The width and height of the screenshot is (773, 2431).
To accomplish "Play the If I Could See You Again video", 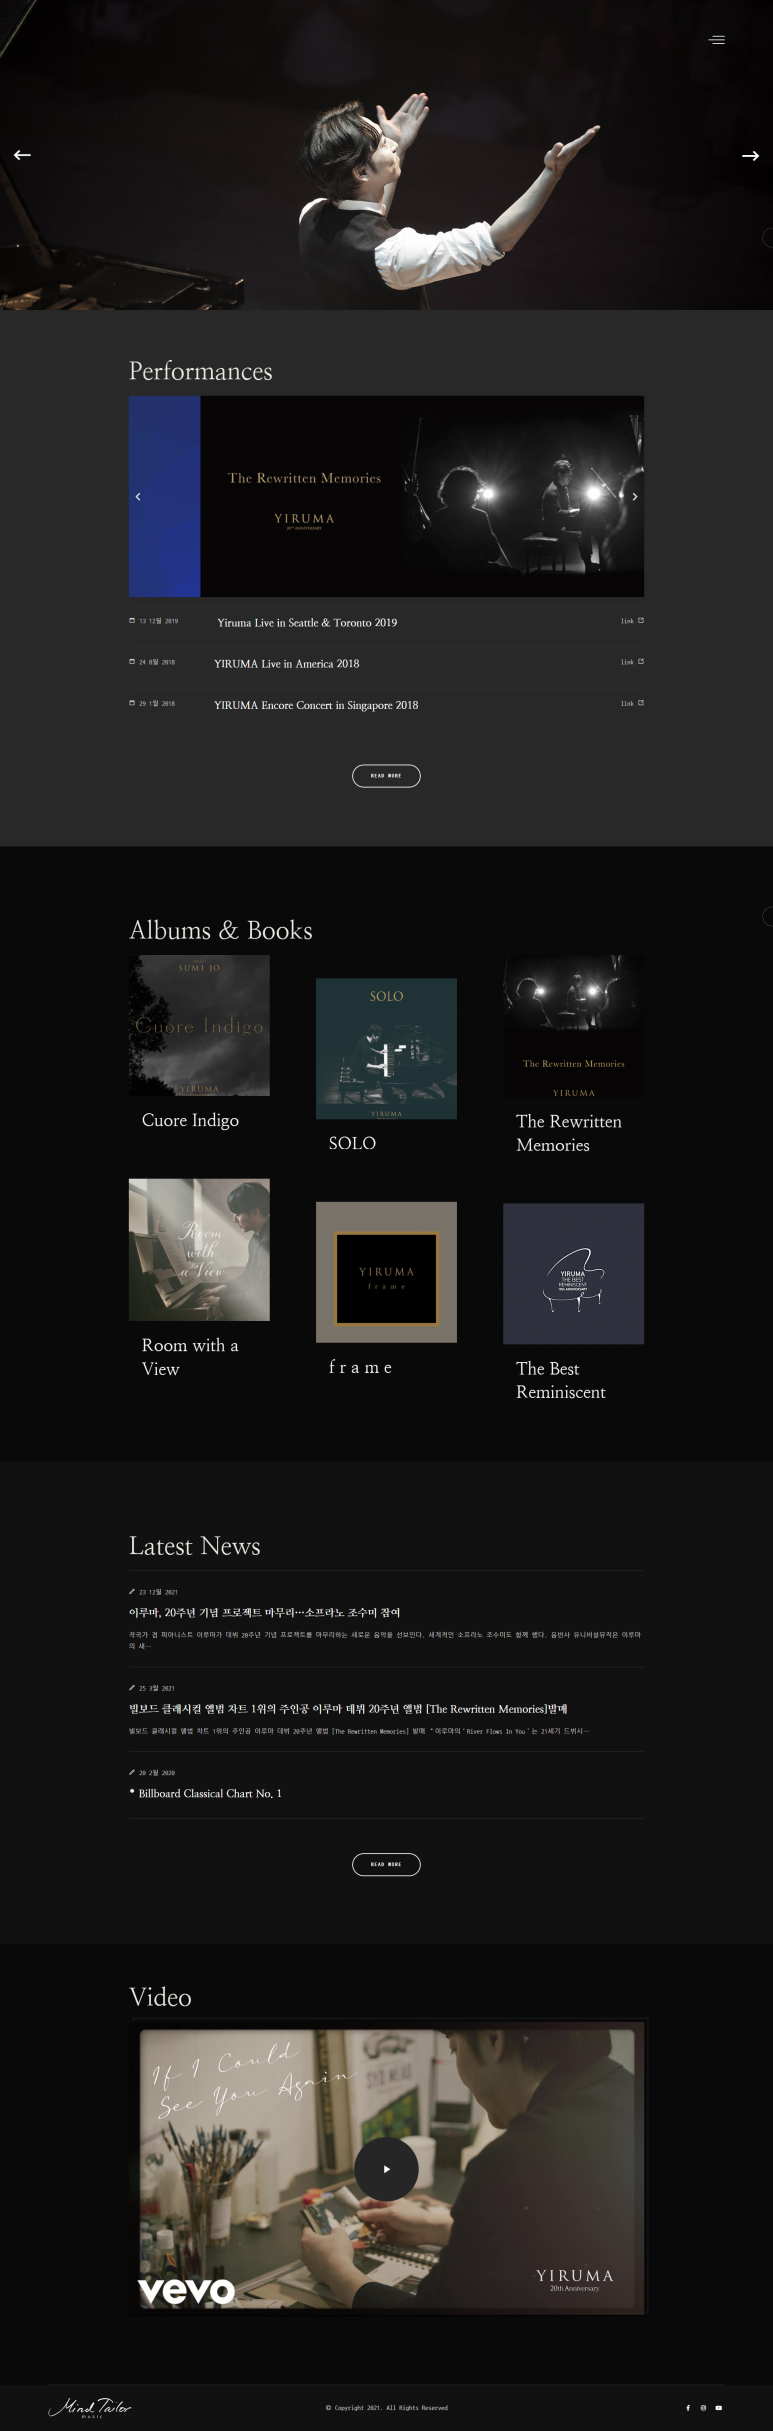I will click(386, 2169).
